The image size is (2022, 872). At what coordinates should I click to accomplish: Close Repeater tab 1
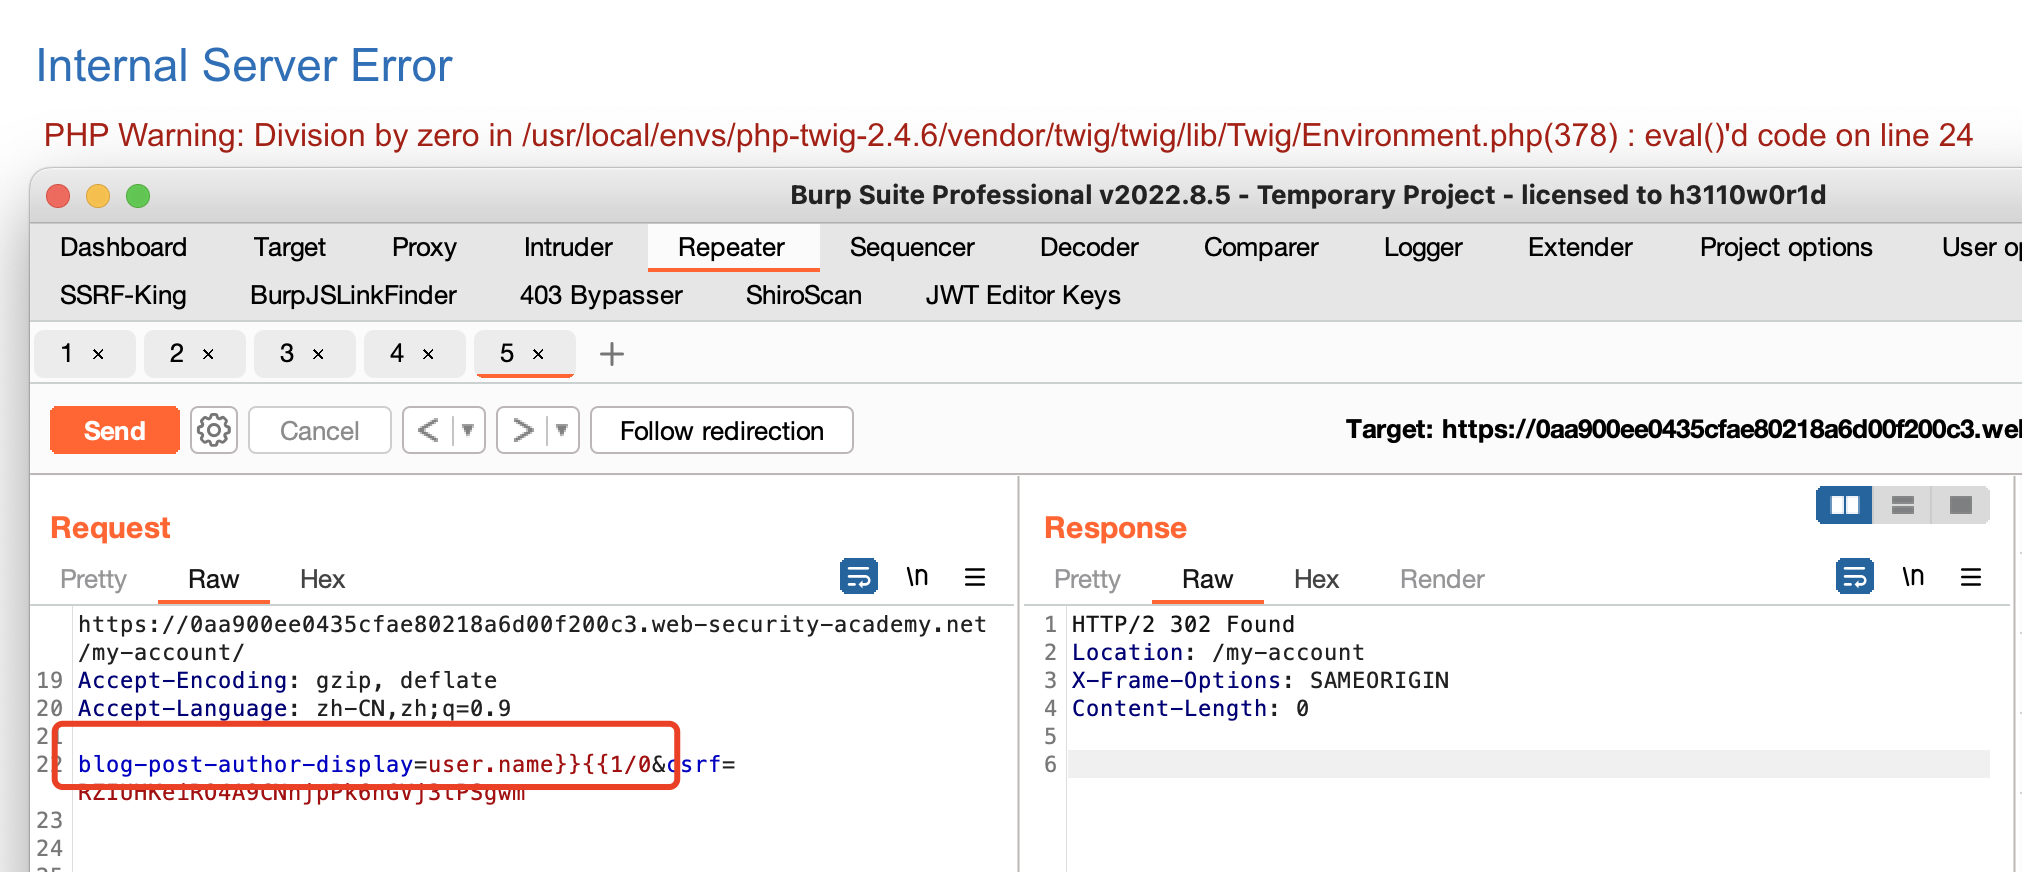[x=98, y=354]
